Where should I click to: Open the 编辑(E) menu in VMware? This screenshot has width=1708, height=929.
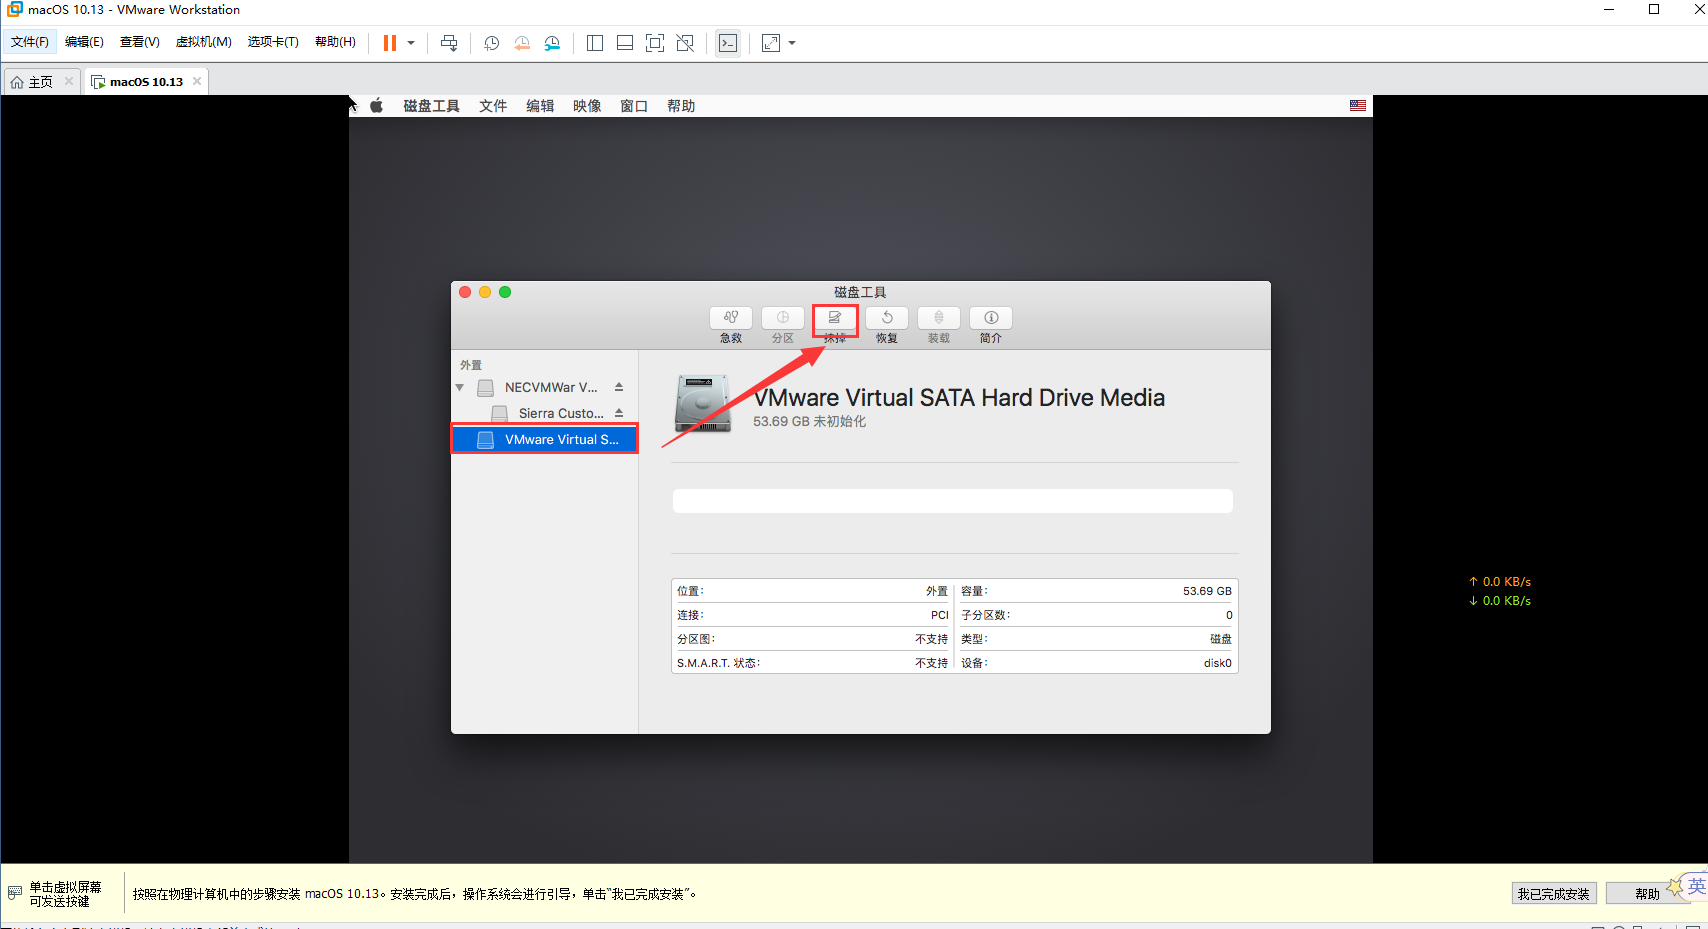coord(84,42)
